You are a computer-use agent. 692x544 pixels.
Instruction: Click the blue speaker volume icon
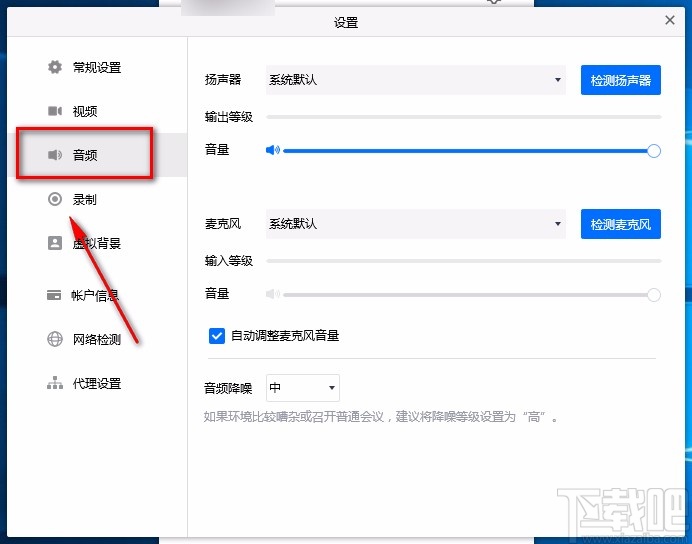(x=273, y=150)
